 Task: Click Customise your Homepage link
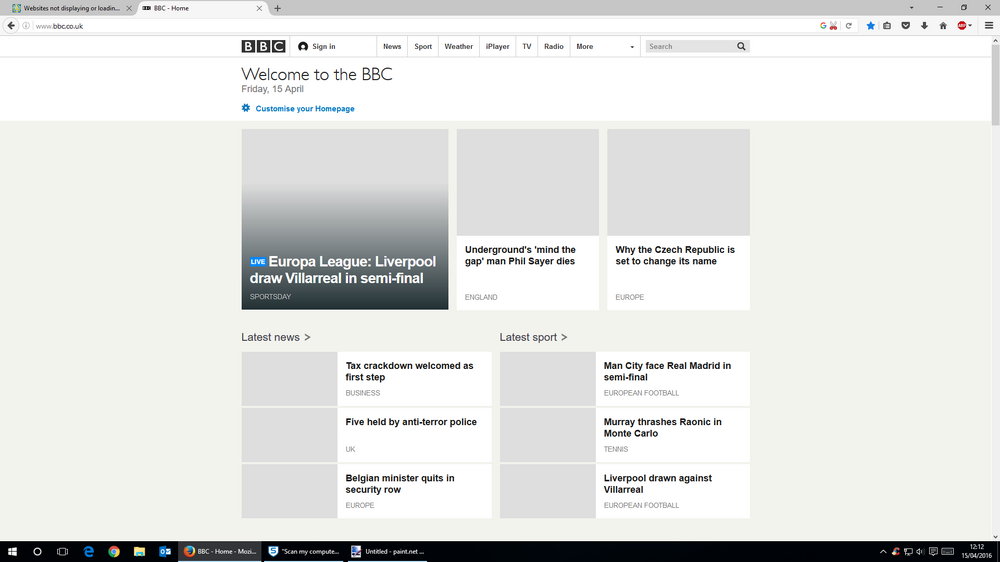pyautogui.click(x=305, y=109)
